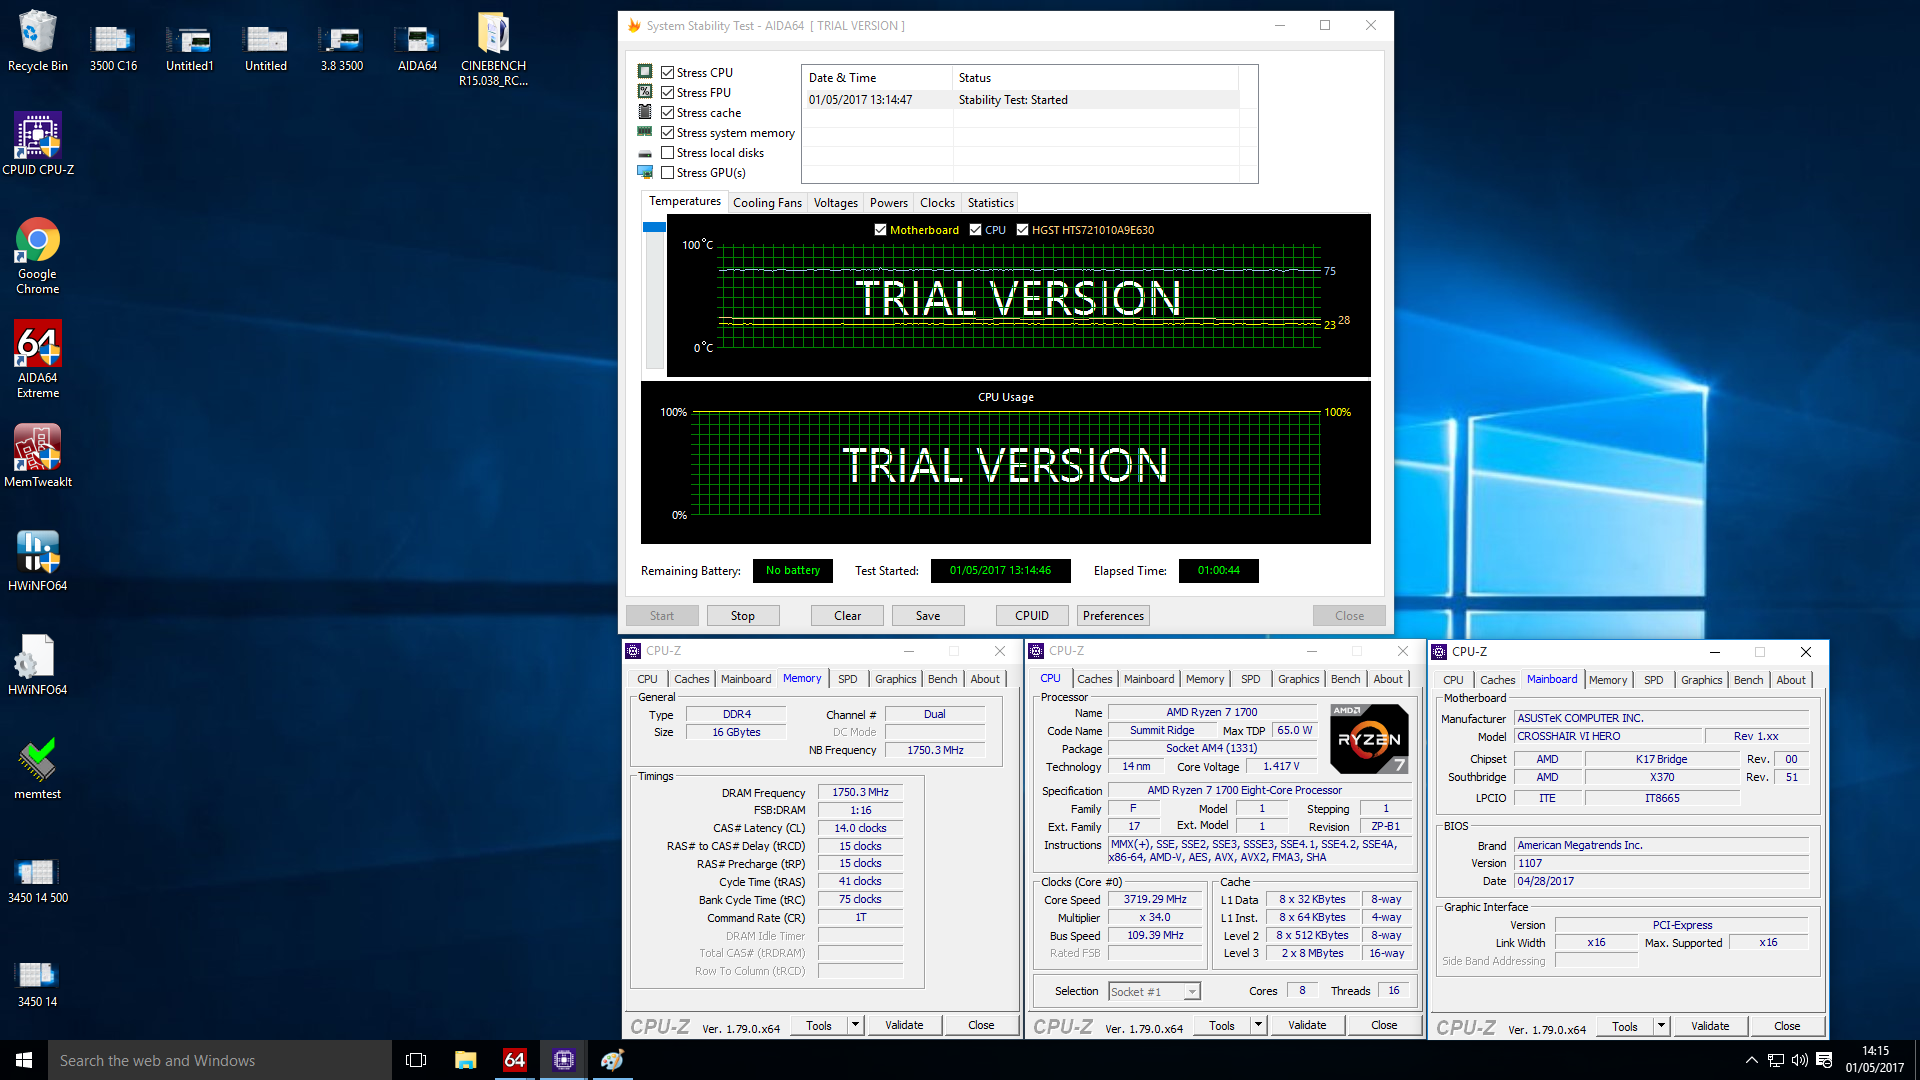The width and height of the screenshot is (1920, 1080).
Task: Open the Action Center notifications icon
Action: coord(1824,1060)
